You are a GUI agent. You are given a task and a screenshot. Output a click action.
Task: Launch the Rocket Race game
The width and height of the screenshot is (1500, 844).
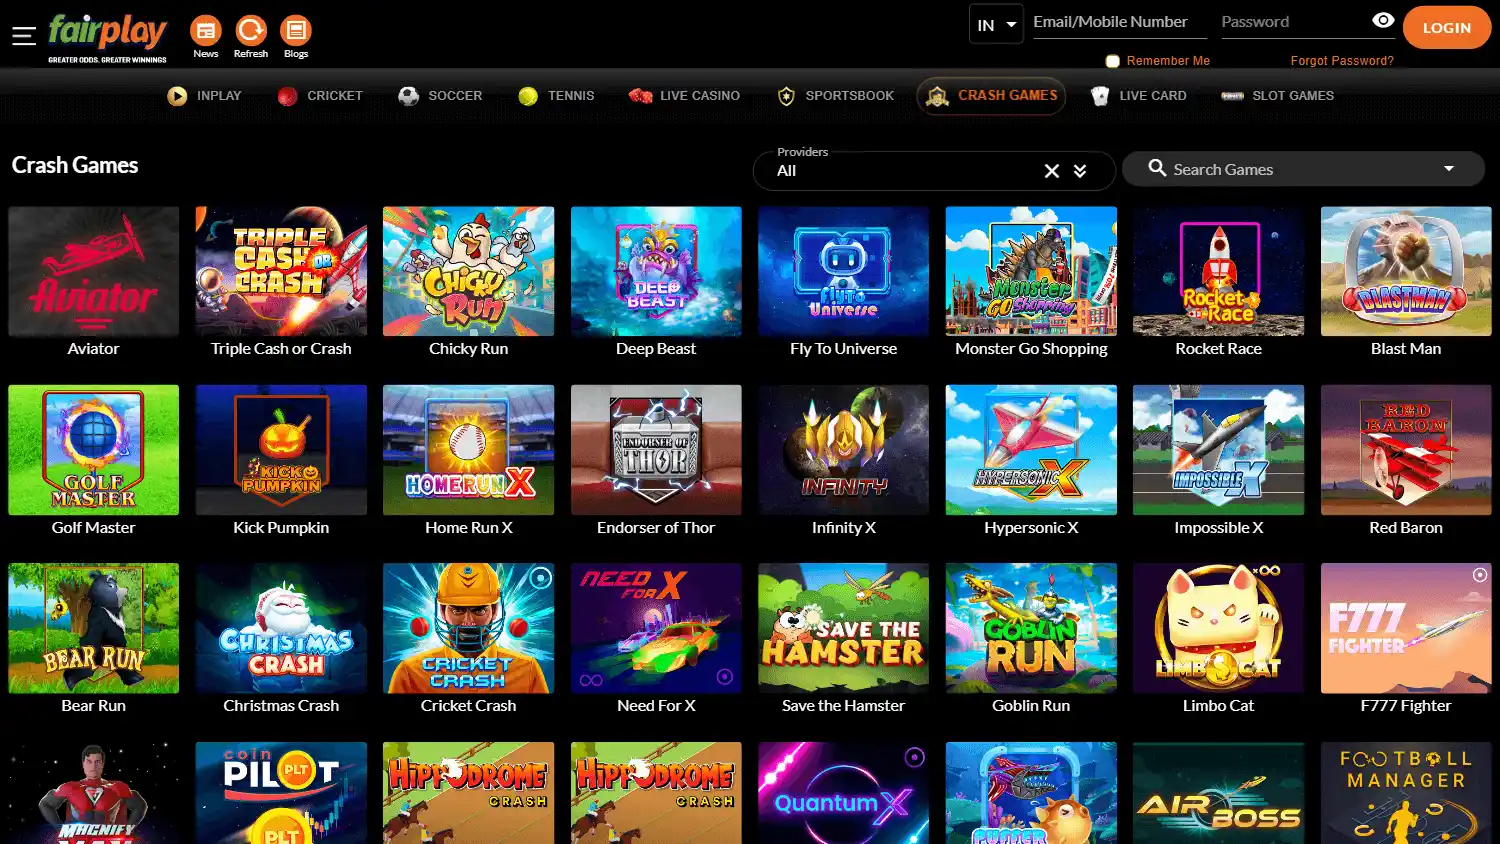click(x=1218, y=271)
